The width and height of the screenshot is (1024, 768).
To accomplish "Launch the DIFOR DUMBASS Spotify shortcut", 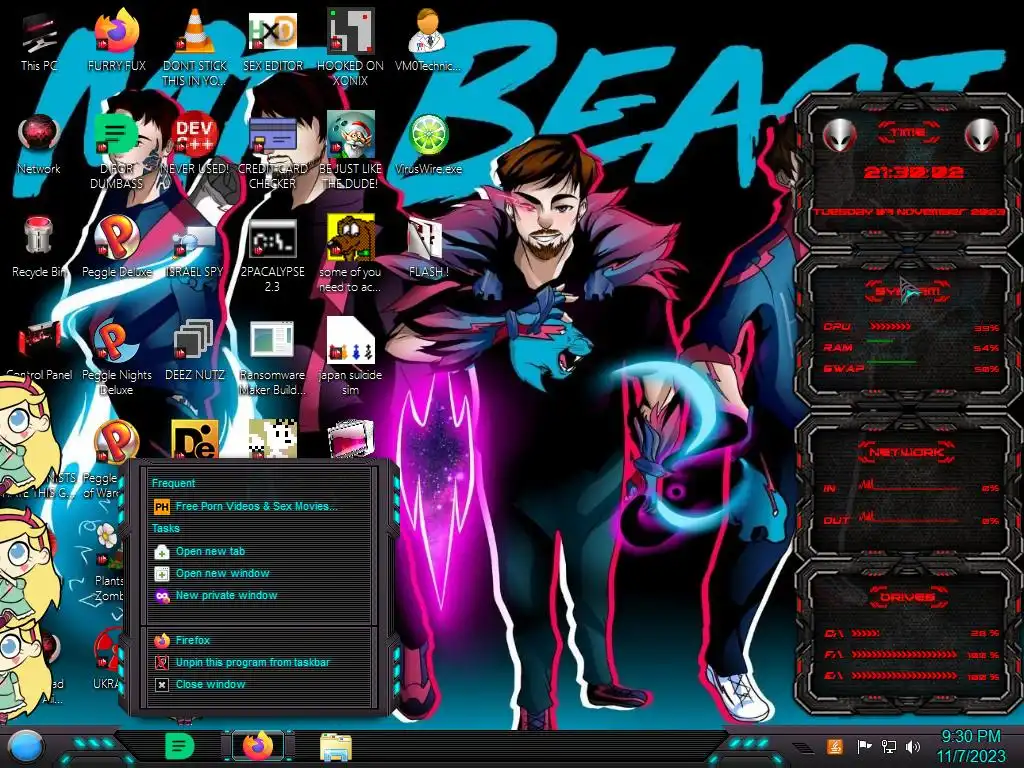I will pos(116,152).
